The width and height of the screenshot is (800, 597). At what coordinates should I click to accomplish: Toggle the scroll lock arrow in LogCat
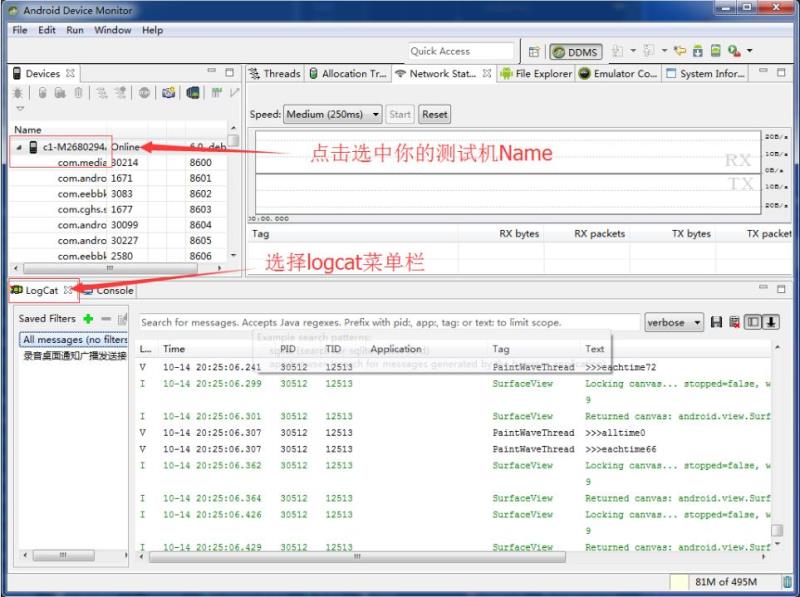[771, 321]
